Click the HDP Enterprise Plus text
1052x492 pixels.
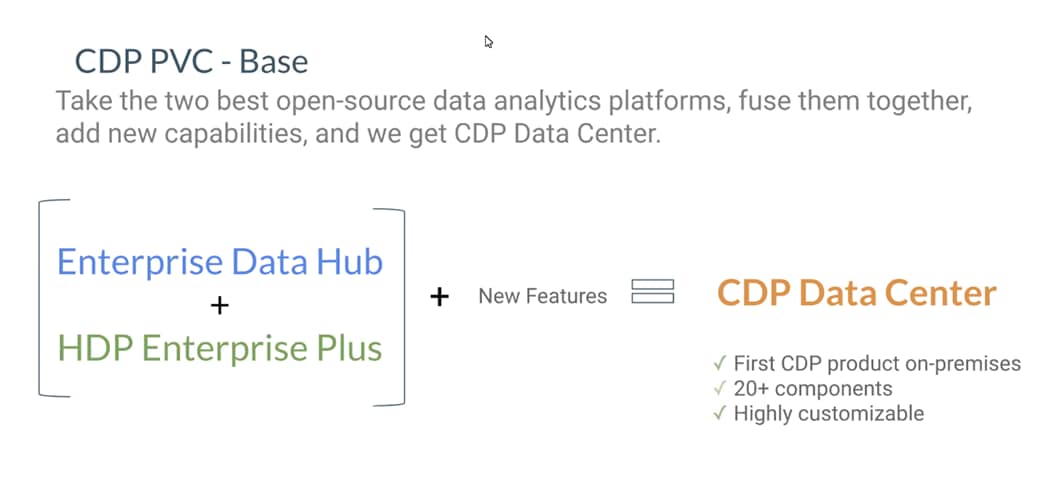220,349
